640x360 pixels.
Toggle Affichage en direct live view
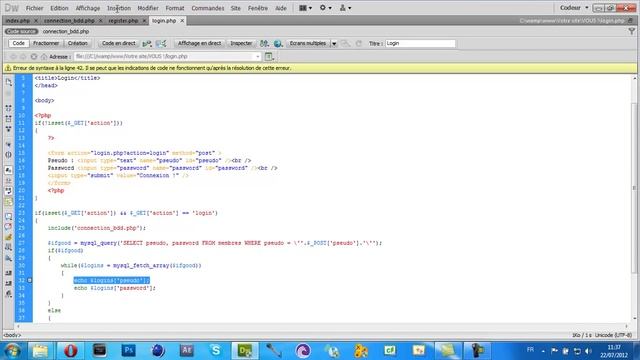[199, 43]
